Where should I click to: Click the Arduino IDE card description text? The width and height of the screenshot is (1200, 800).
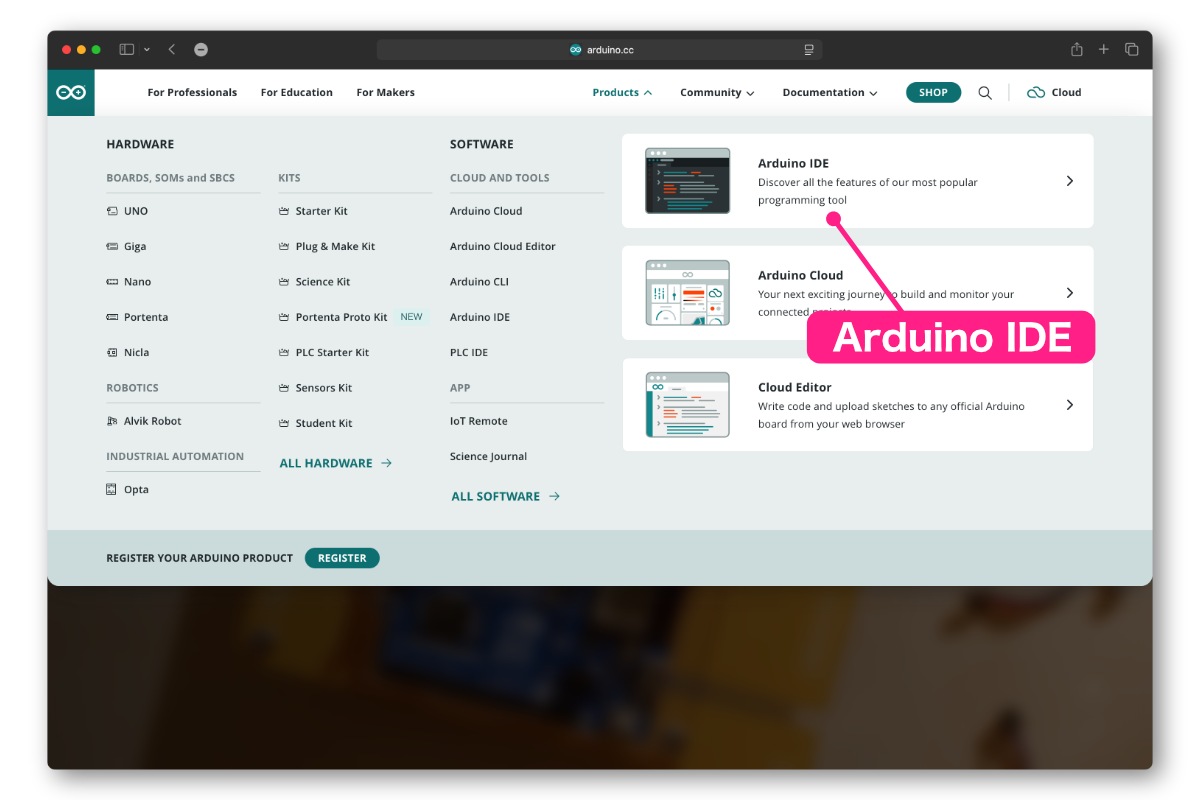pyautogui.click(x=868, y=192)
